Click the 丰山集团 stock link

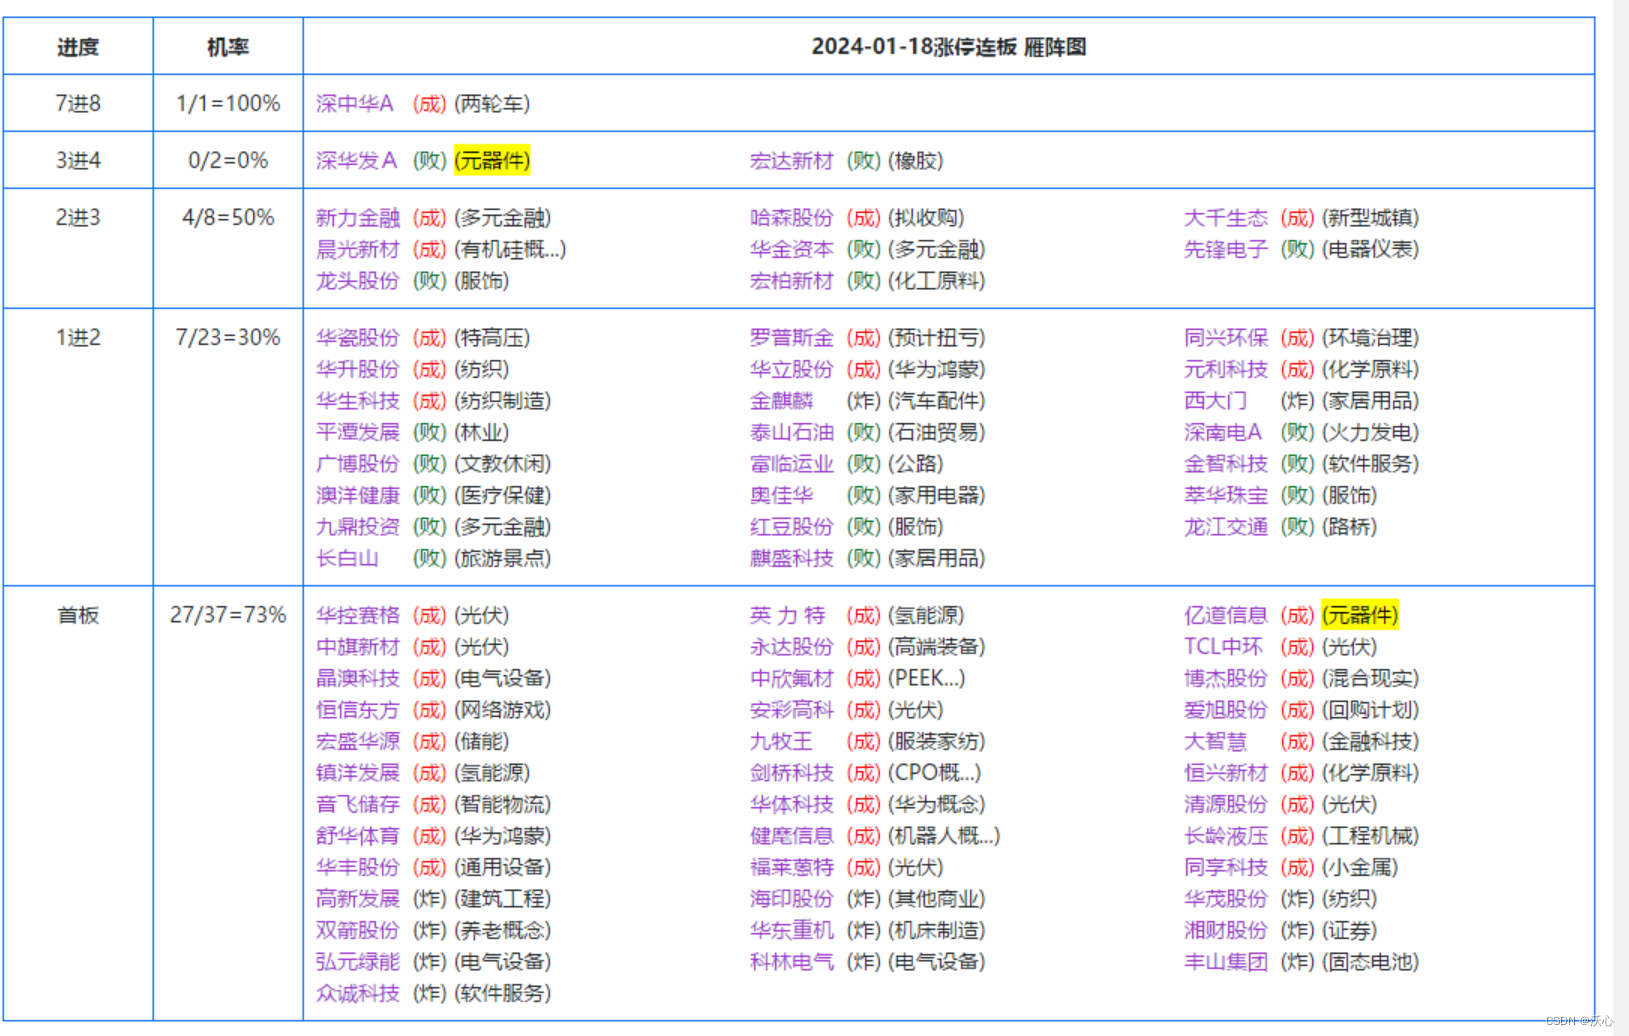[x=1225, y=962]
